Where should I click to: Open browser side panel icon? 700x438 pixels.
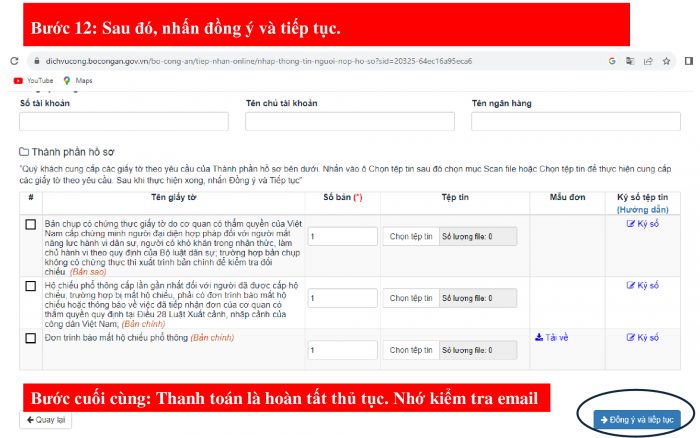689,61
